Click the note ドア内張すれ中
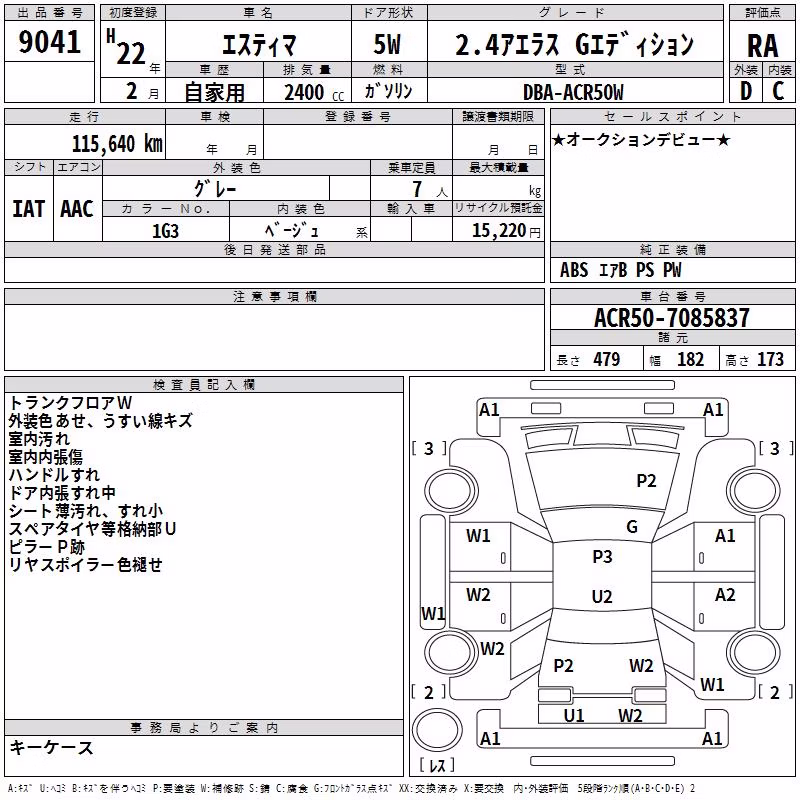Image resolution: width=800 pixels, height=800 pixels. pos(62,492)
